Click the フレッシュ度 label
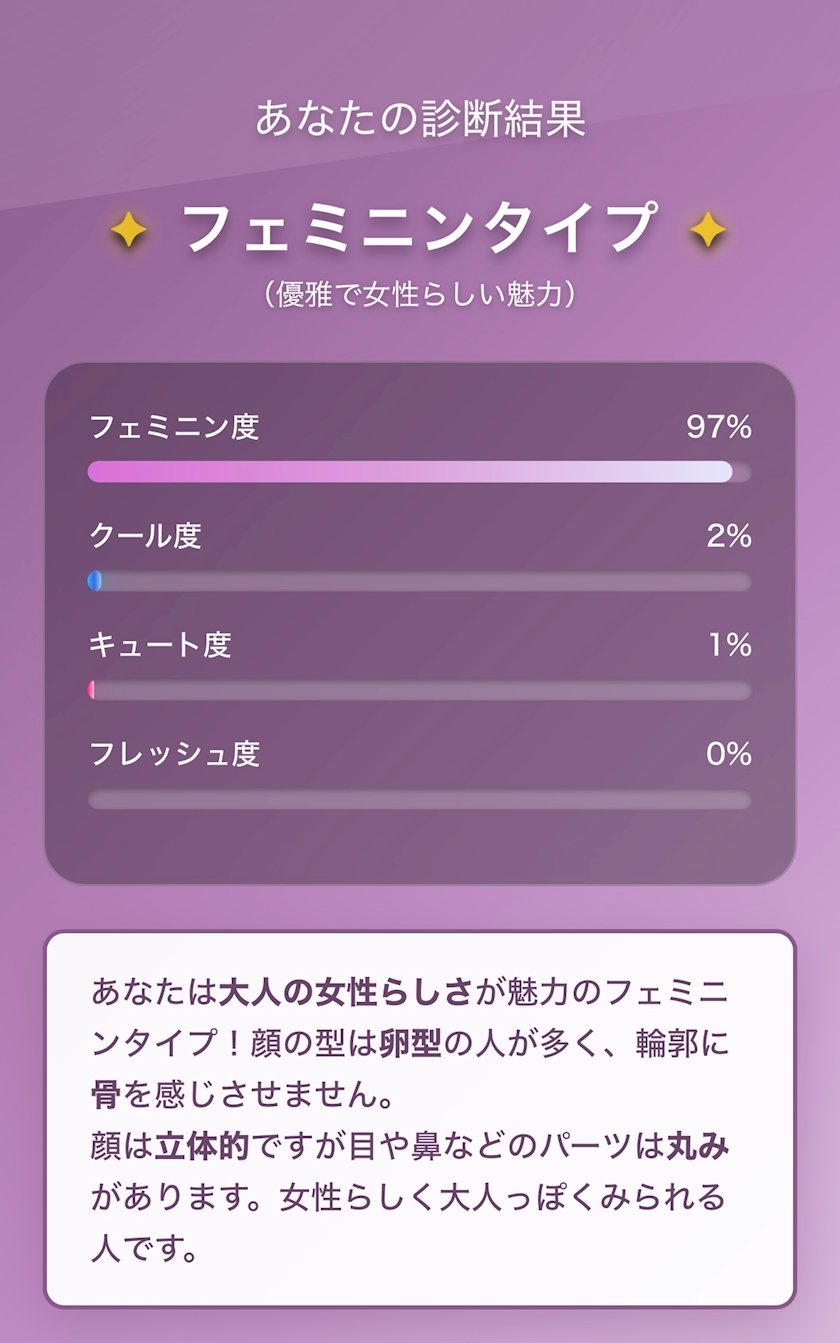 [x=174, y=753]
